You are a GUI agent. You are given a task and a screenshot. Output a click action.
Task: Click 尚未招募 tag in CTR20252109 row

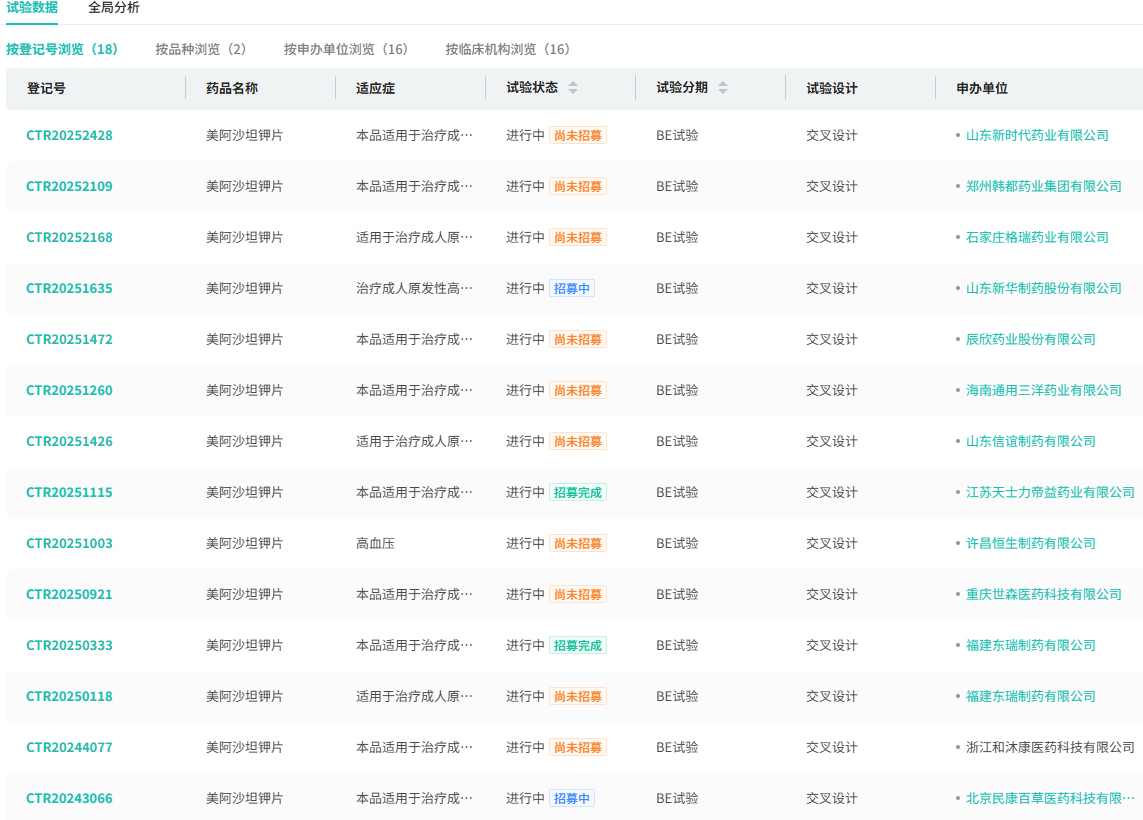578,186
